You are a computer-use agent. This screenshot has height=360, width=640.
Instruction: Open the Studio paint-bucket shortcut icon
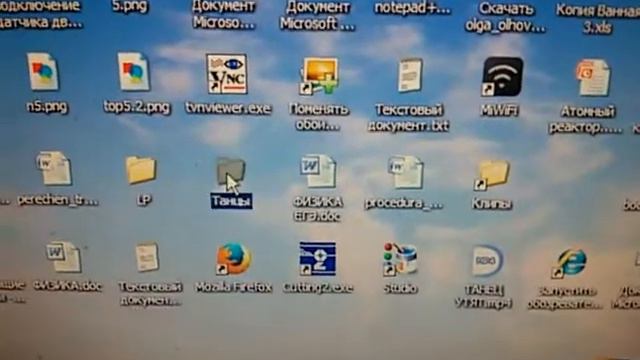(400, 260)
